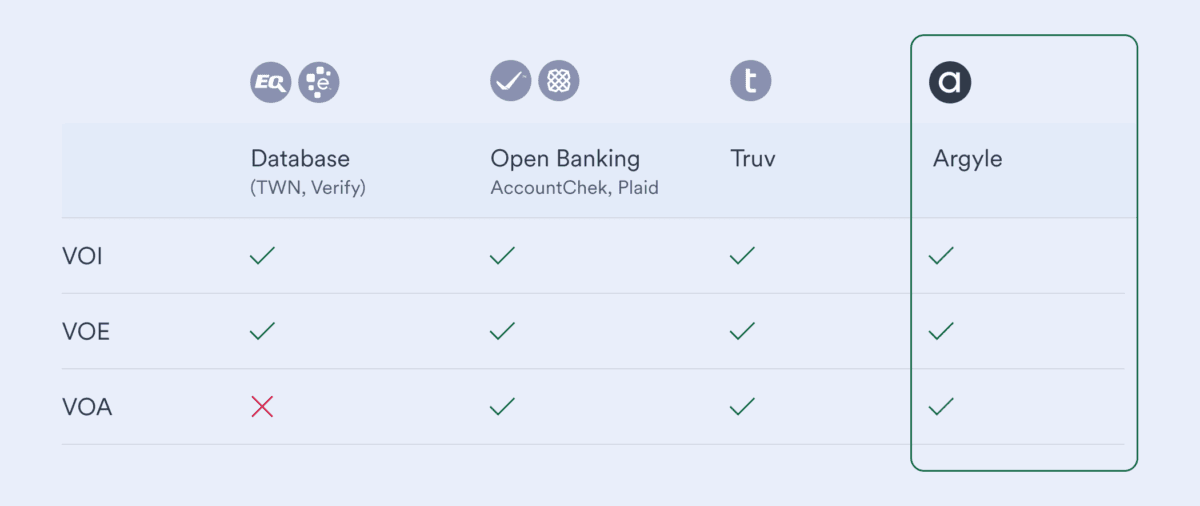The width and height of the screenshot is (1200, 506).
Task: Click the Database VOI checkmark
Action: pos(262,256)
